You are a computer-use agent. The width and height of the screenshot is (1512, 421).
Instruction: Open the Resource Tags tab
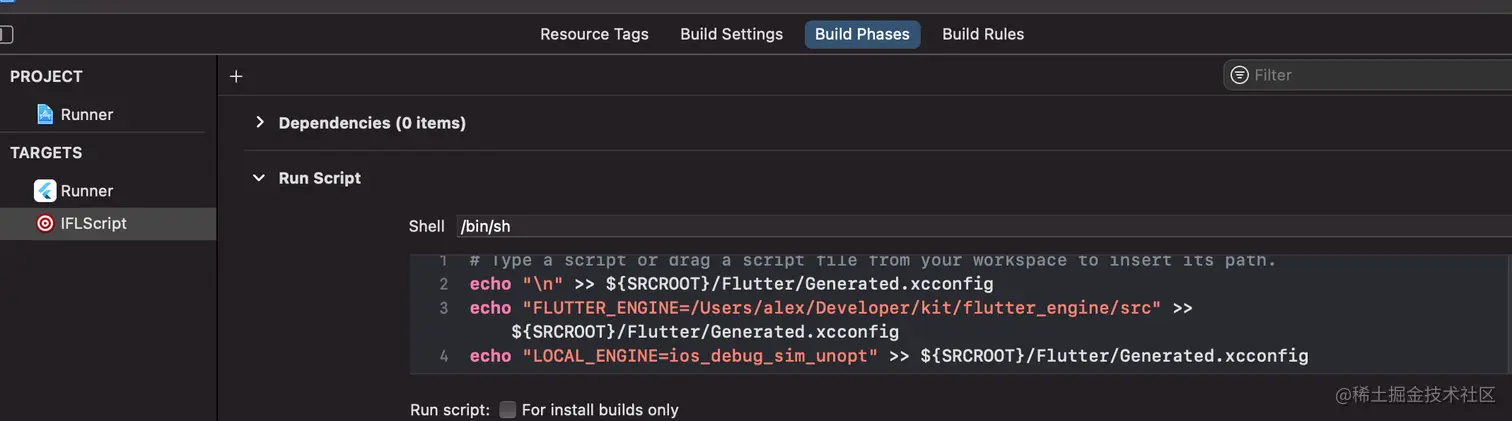(x=594, y=34)
